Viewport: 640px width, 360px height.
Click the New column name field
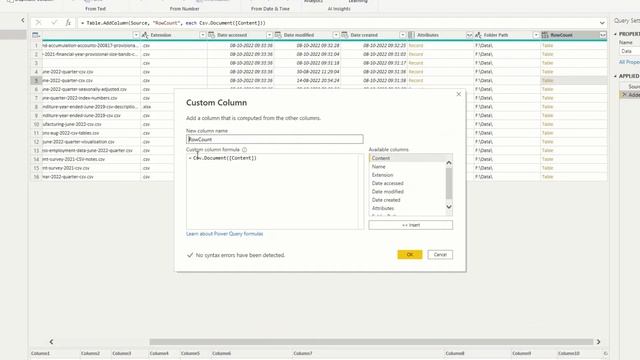[274, 139]
